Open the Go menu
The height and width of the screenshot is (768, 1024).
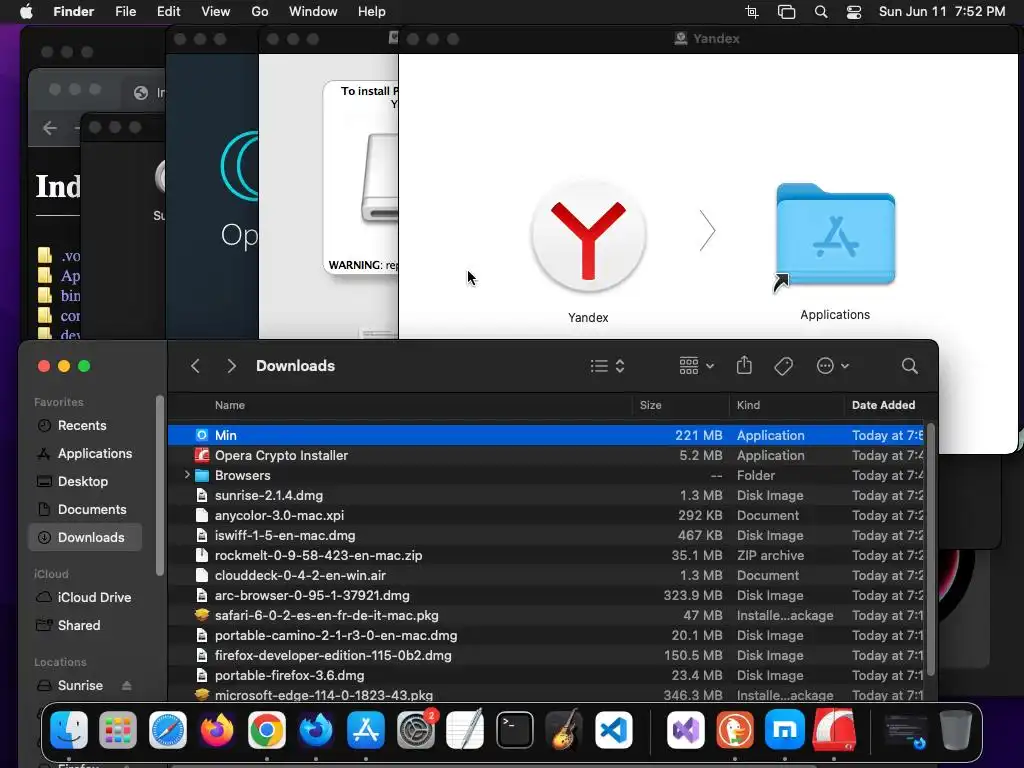pos(260,12)
